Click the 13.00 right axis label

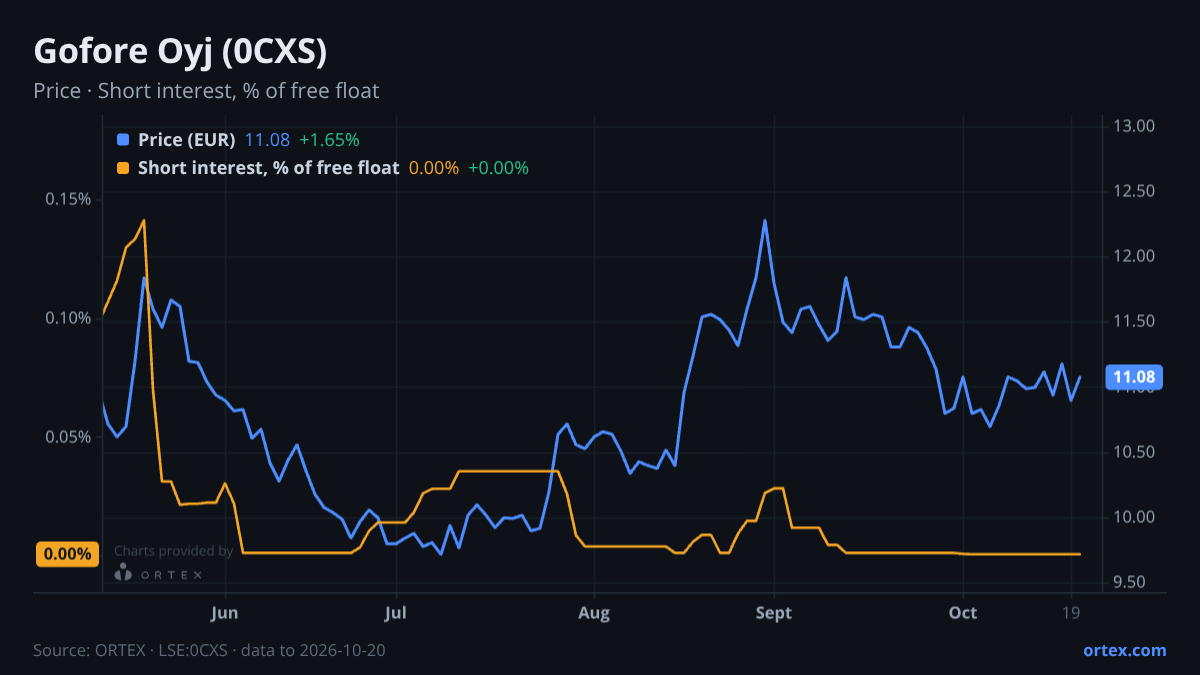pos(1133,126)
